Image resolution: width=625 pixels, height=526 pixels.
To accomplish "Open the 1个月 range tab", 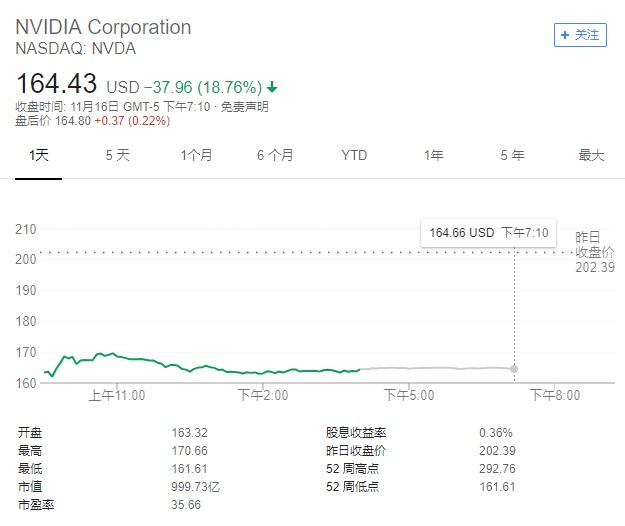I will (x=197, y=155).
